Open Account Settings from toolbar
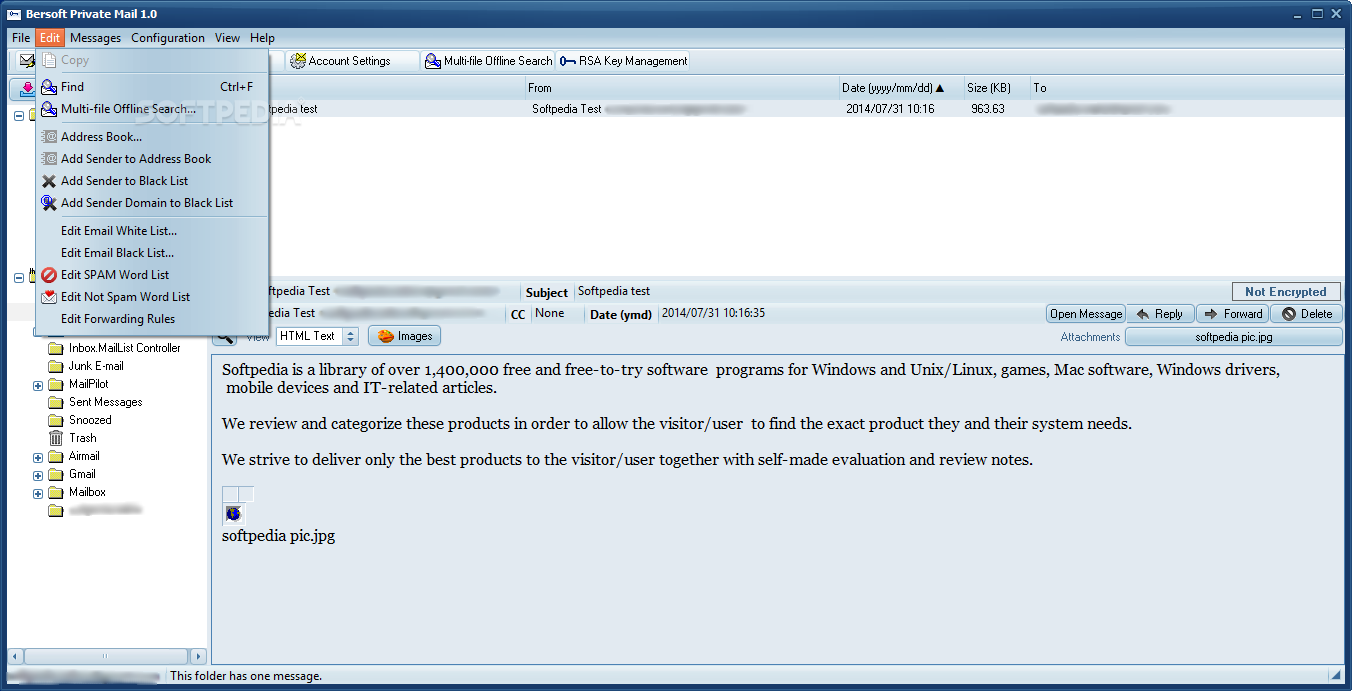This screenshot has width=1352, height=691. pos(351,61)
